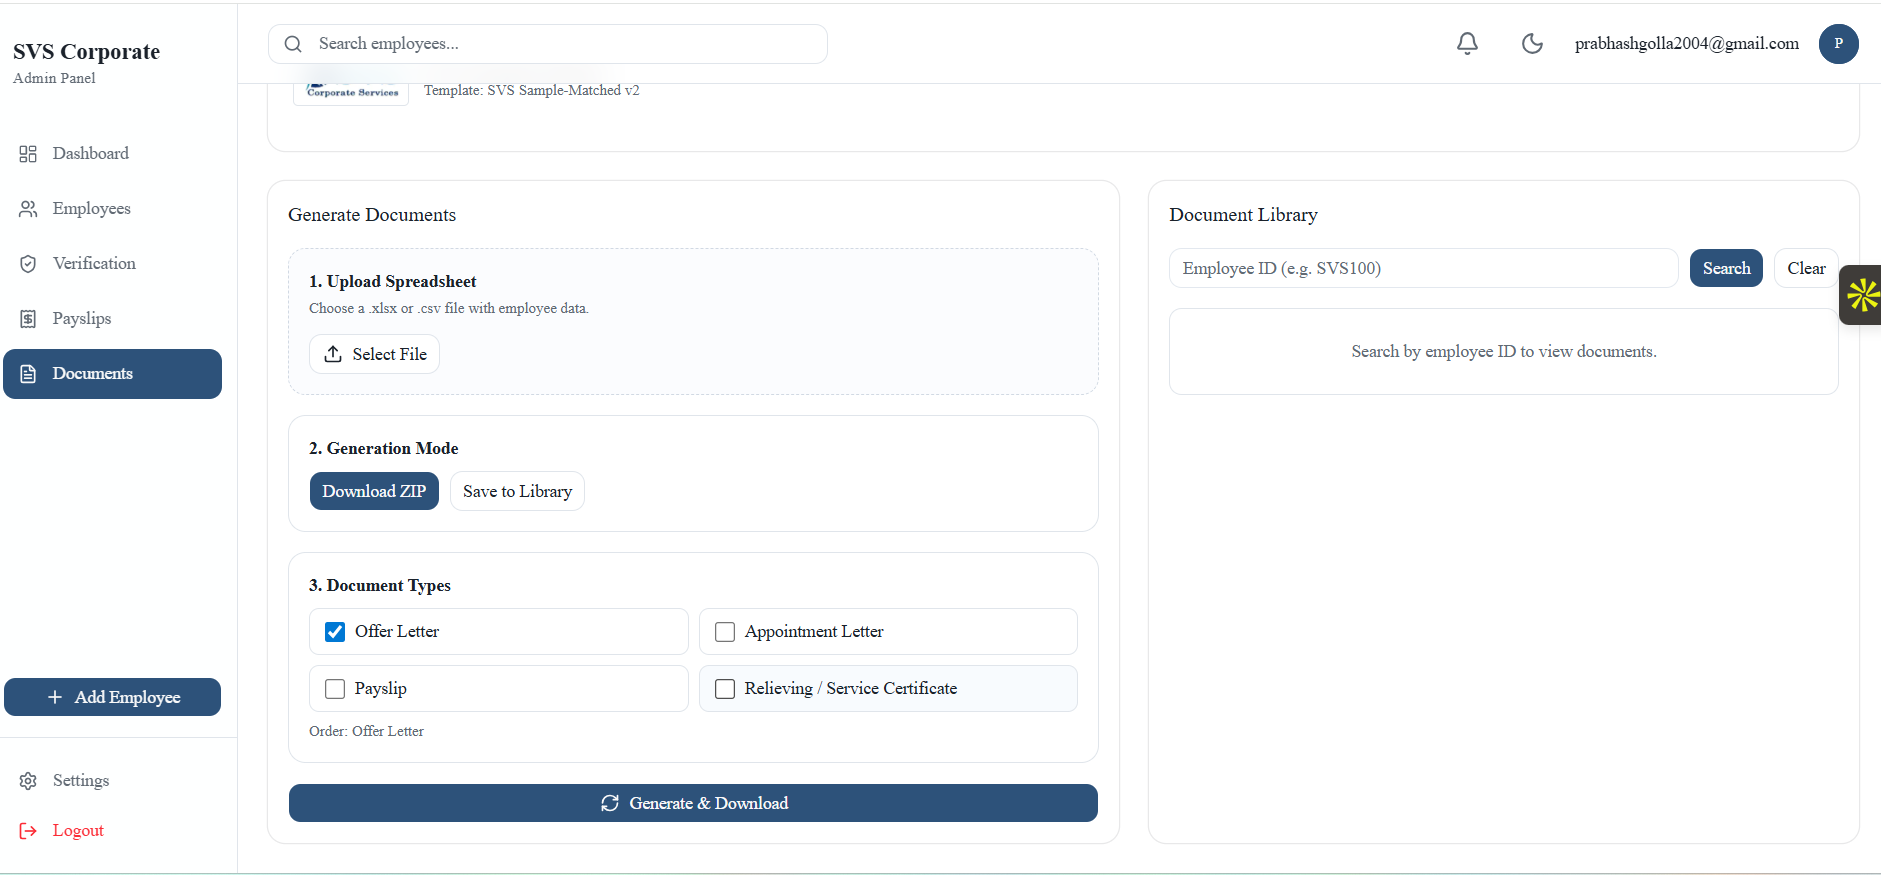Click the Documents file icon
The height and width of the screenshot is (875, 1881).
click(x=28, y=374)
